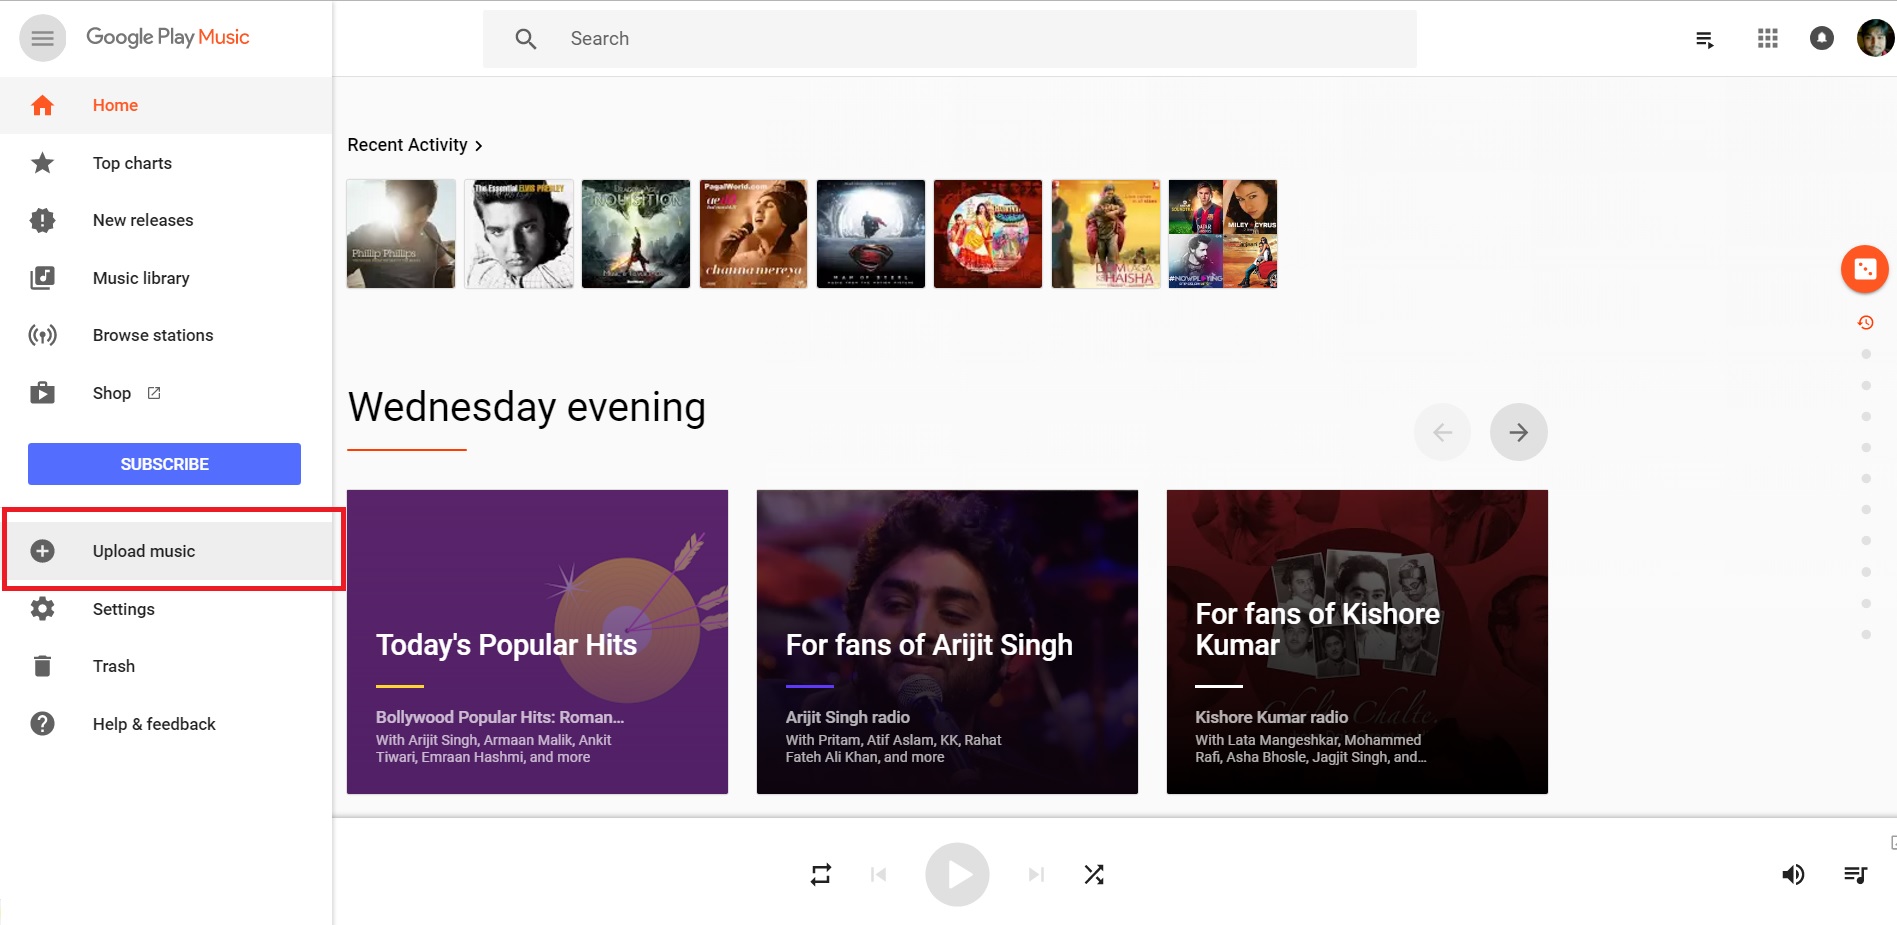The height and width of the screenshot is (925, 1897).
Task: Open the Inquisition album thumbnail
Action: (636, 234)
